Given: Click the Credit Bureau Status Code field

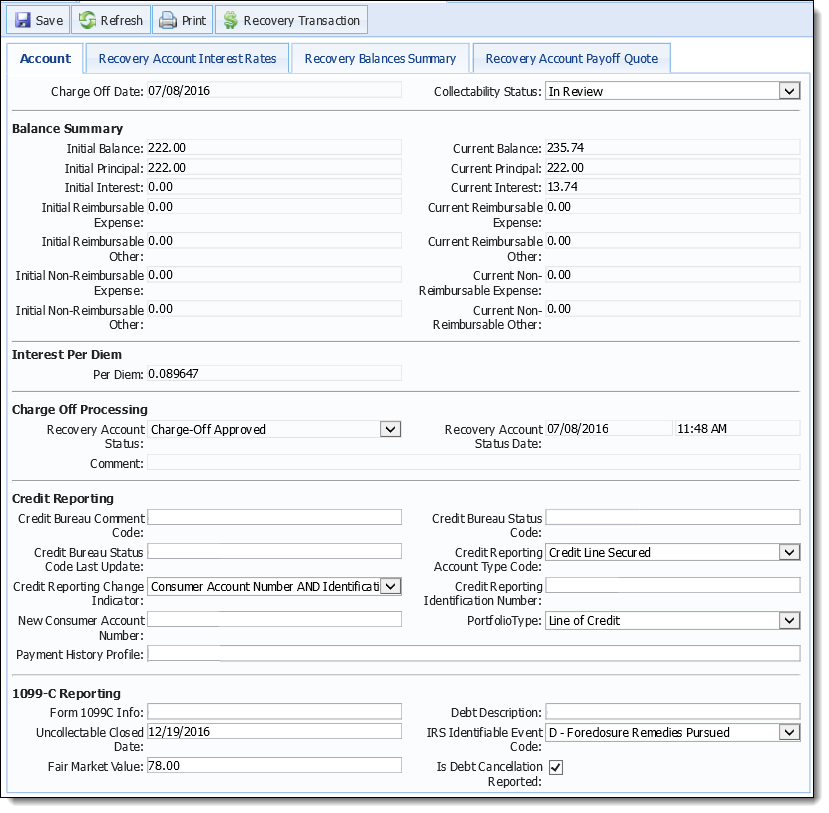Looking at the screenshot, I should (673, 517).
